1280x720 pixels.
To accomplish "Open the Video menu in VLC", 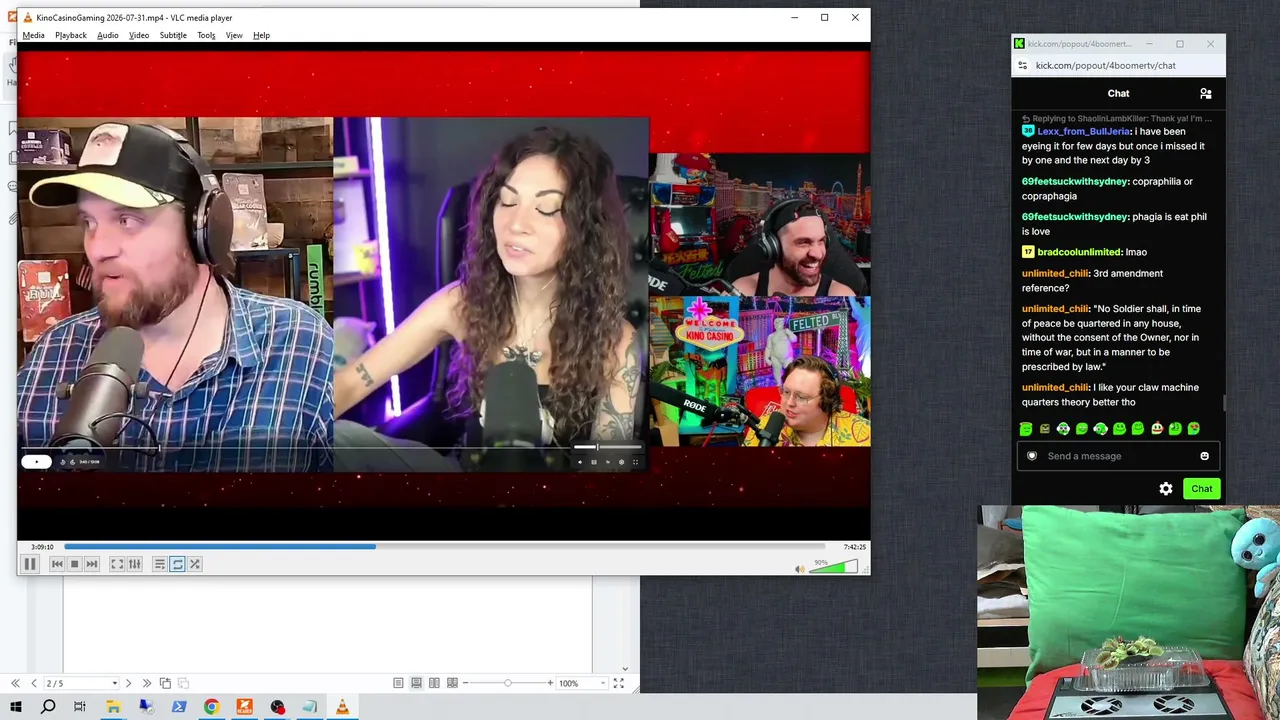I will (x=139, y=35).
